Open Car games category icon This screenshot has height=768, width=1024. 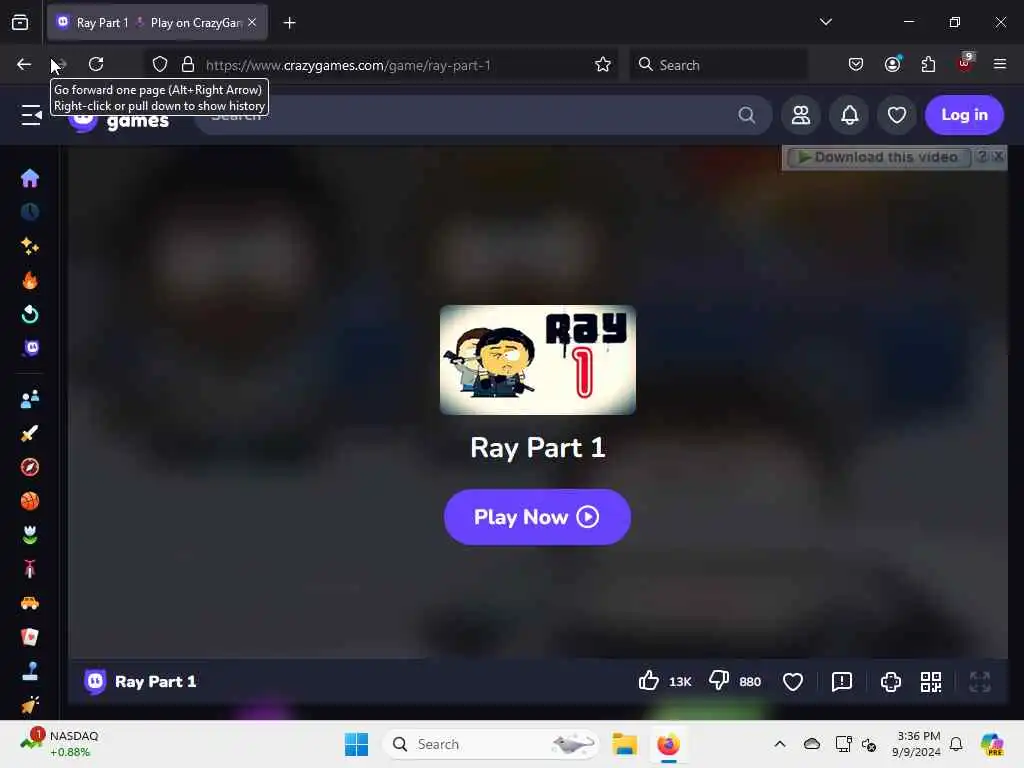(x=30, y=603)
